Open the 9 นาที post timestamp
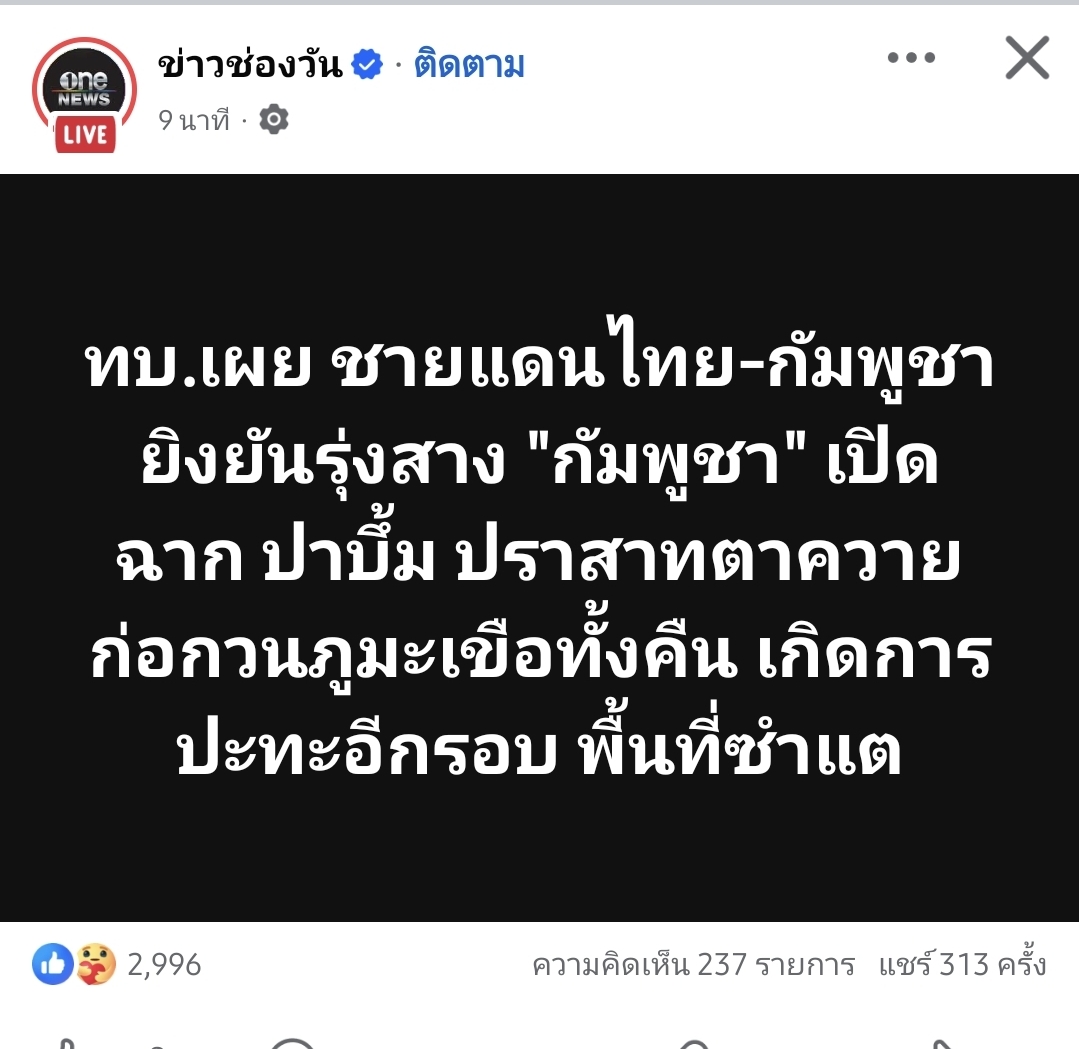Viewport: 1079px width, 1049px height. point(193,120)
